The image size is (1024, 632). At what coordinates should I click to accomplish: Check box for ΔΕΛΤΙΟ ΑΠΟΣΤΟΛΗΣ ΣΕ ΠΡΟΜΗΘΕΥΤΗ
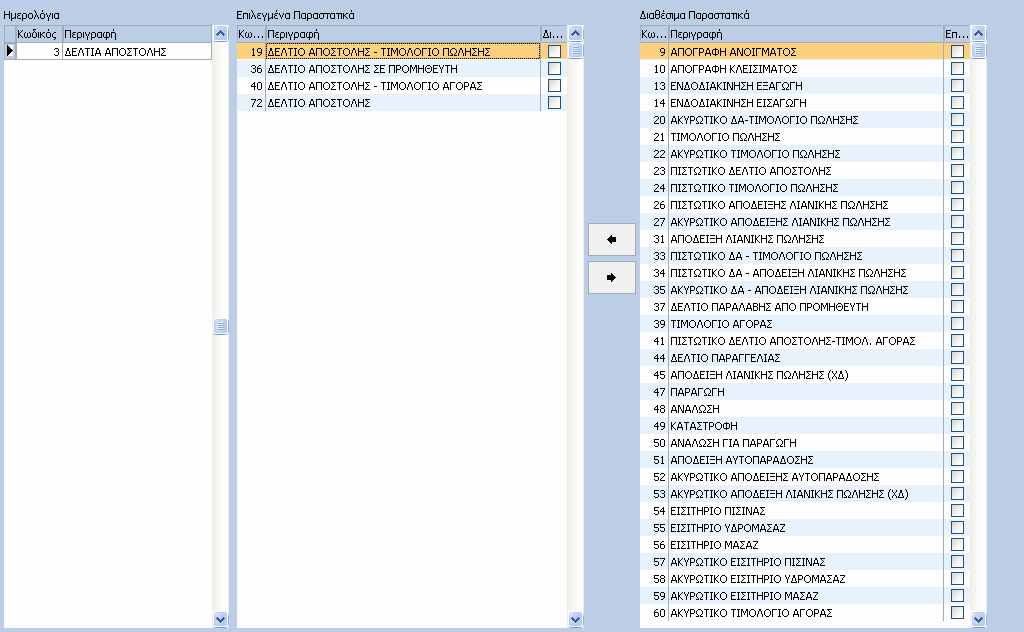pos(554,68)
